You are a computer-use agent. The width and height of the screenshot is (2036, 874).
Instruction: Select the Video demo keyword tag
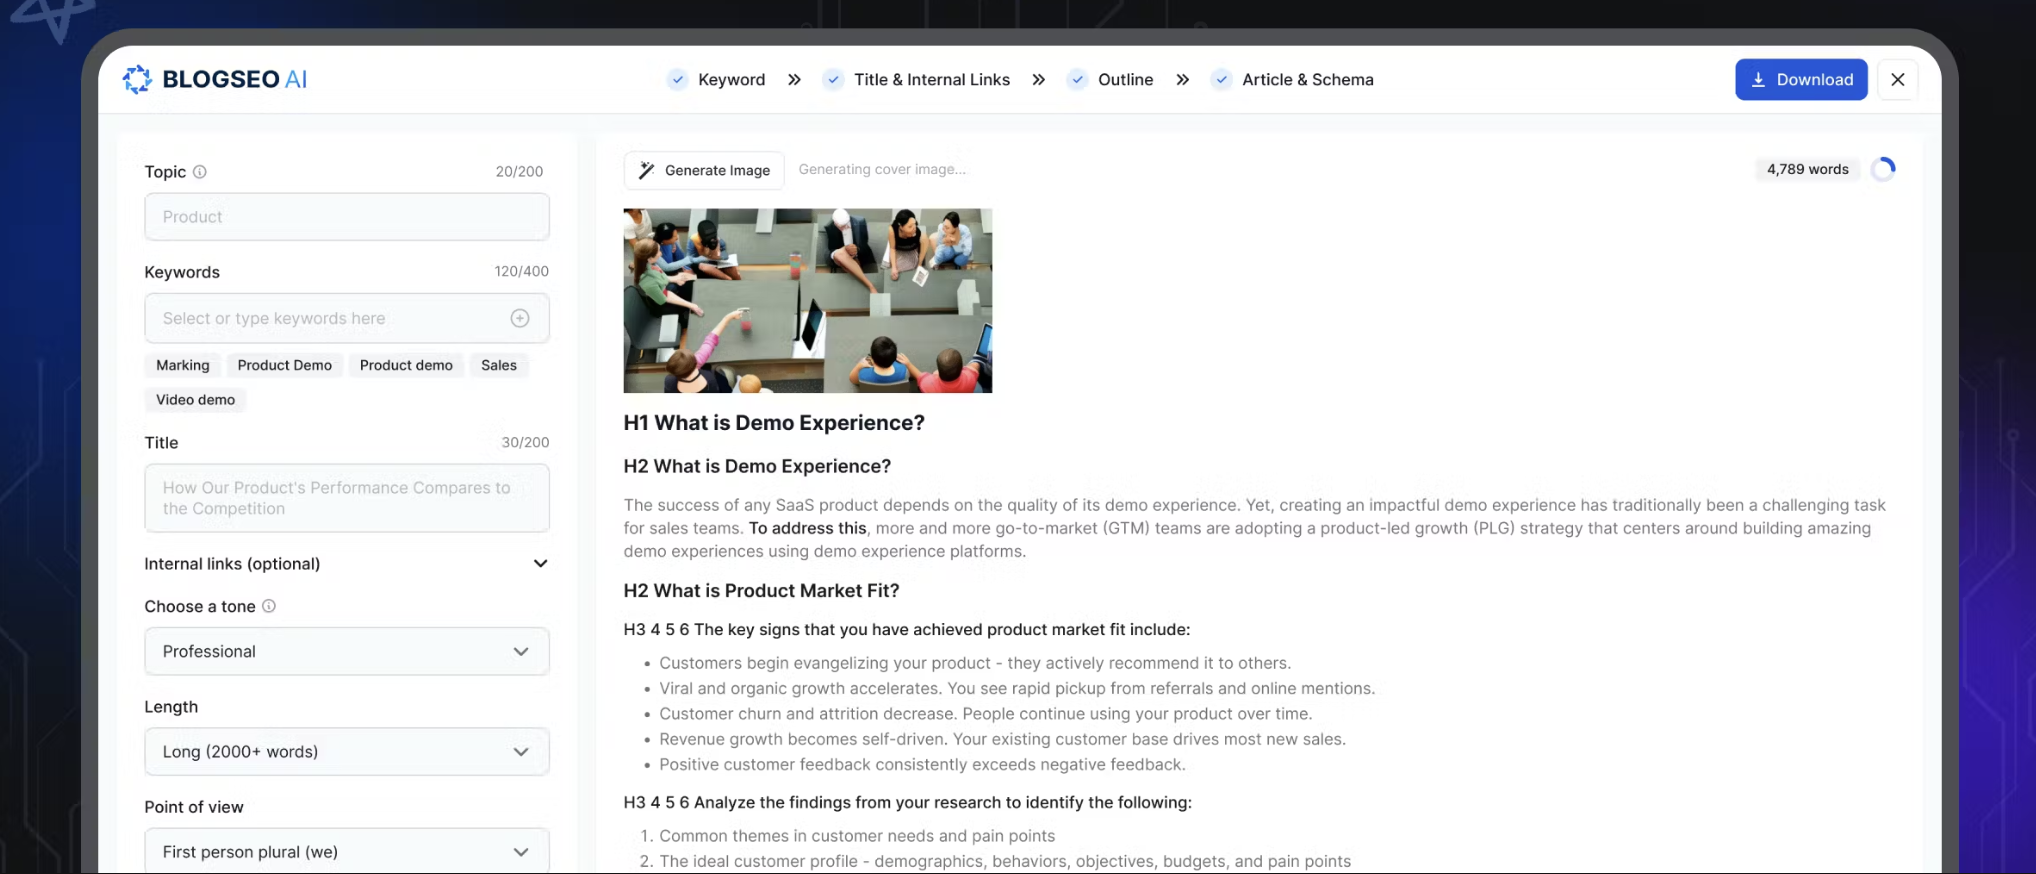(x=195, y=399)
